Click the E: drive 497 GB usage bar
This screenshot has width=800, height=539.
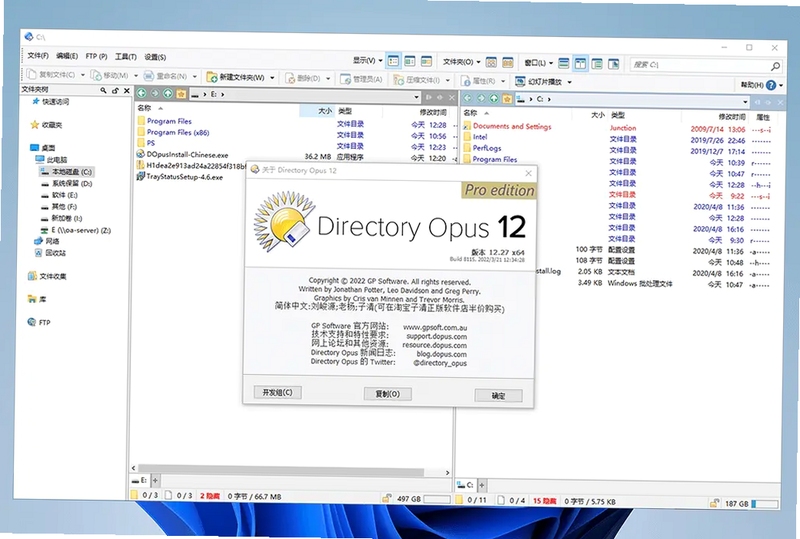pos(437,499)
